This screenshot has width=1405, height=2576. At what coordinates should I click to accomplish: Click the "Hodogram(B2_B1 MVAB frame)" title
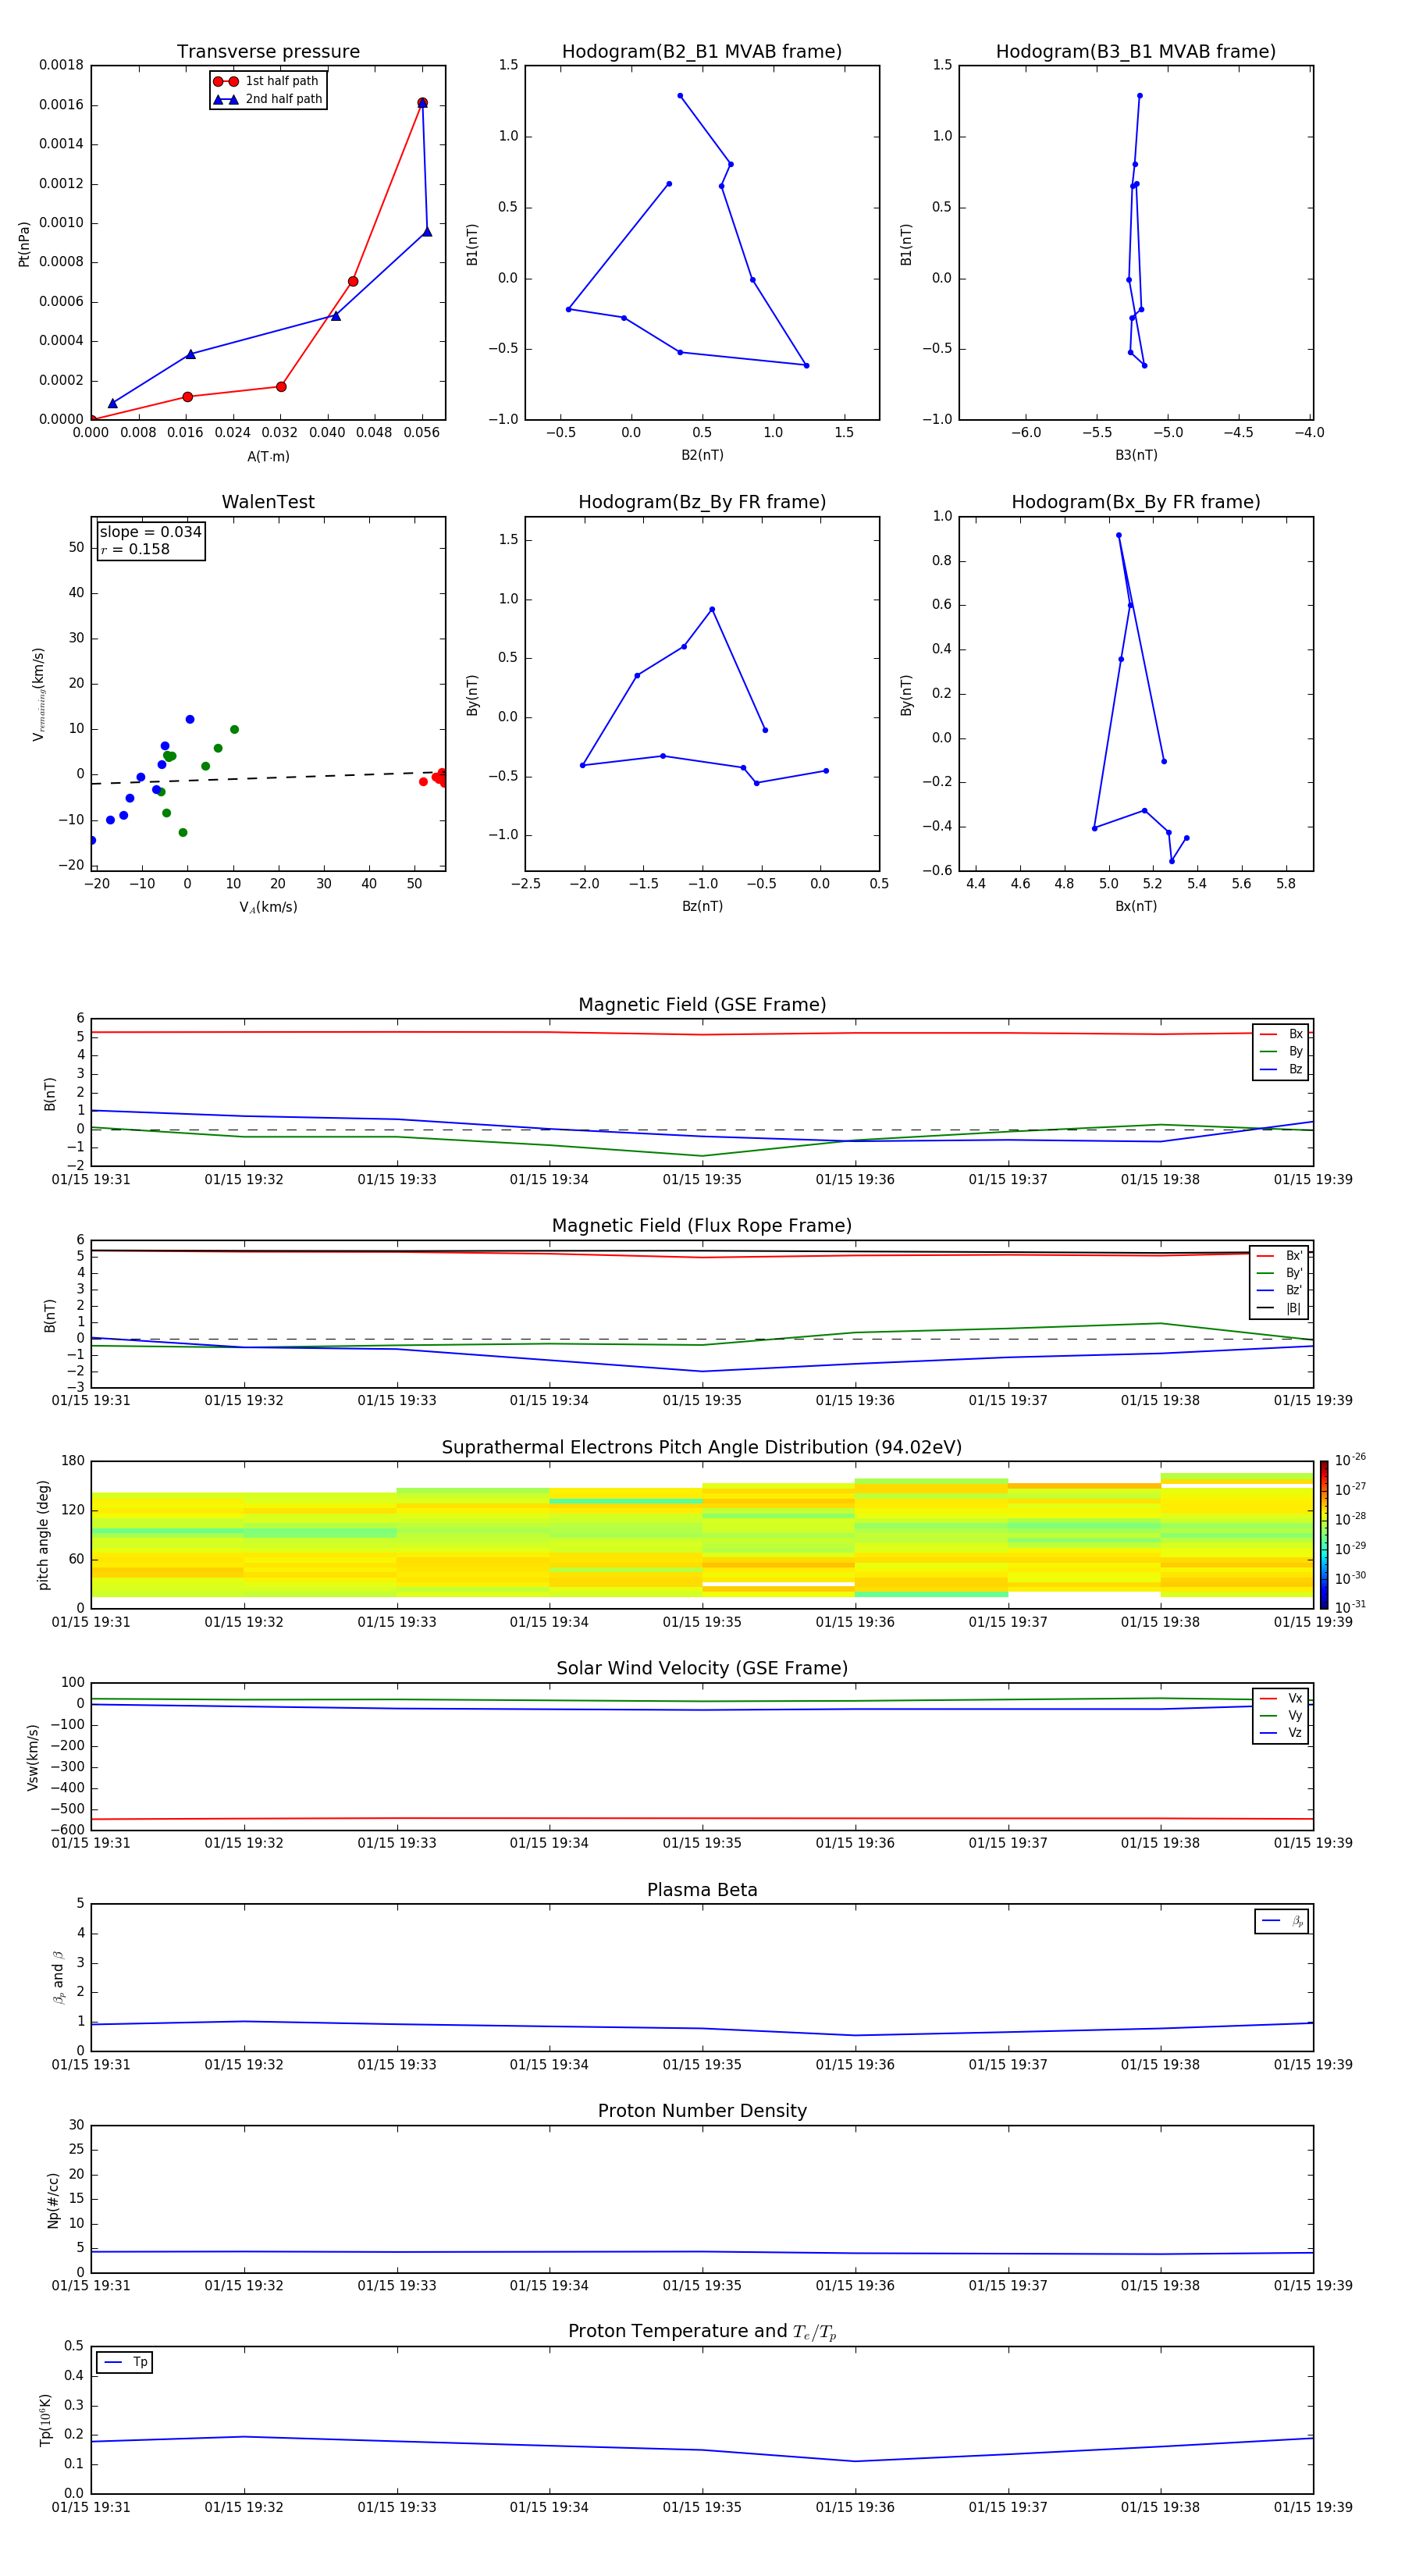(x=702, y=52)
